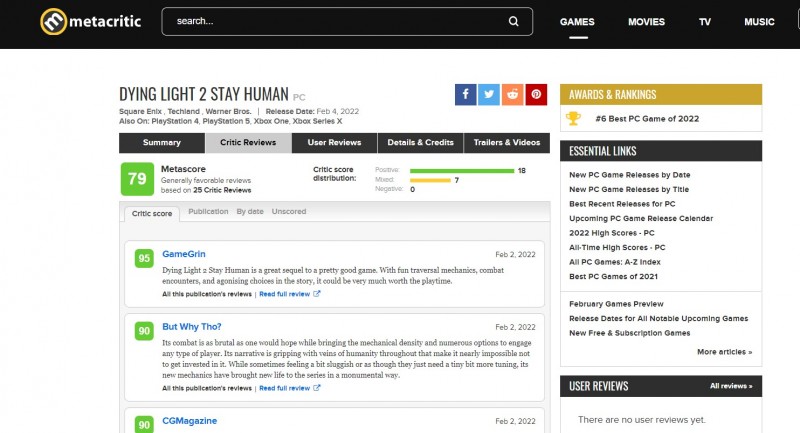Share on Twitter icon
Image resolution: width=800 pixels, height=433 pixels.
click(489, 94)
